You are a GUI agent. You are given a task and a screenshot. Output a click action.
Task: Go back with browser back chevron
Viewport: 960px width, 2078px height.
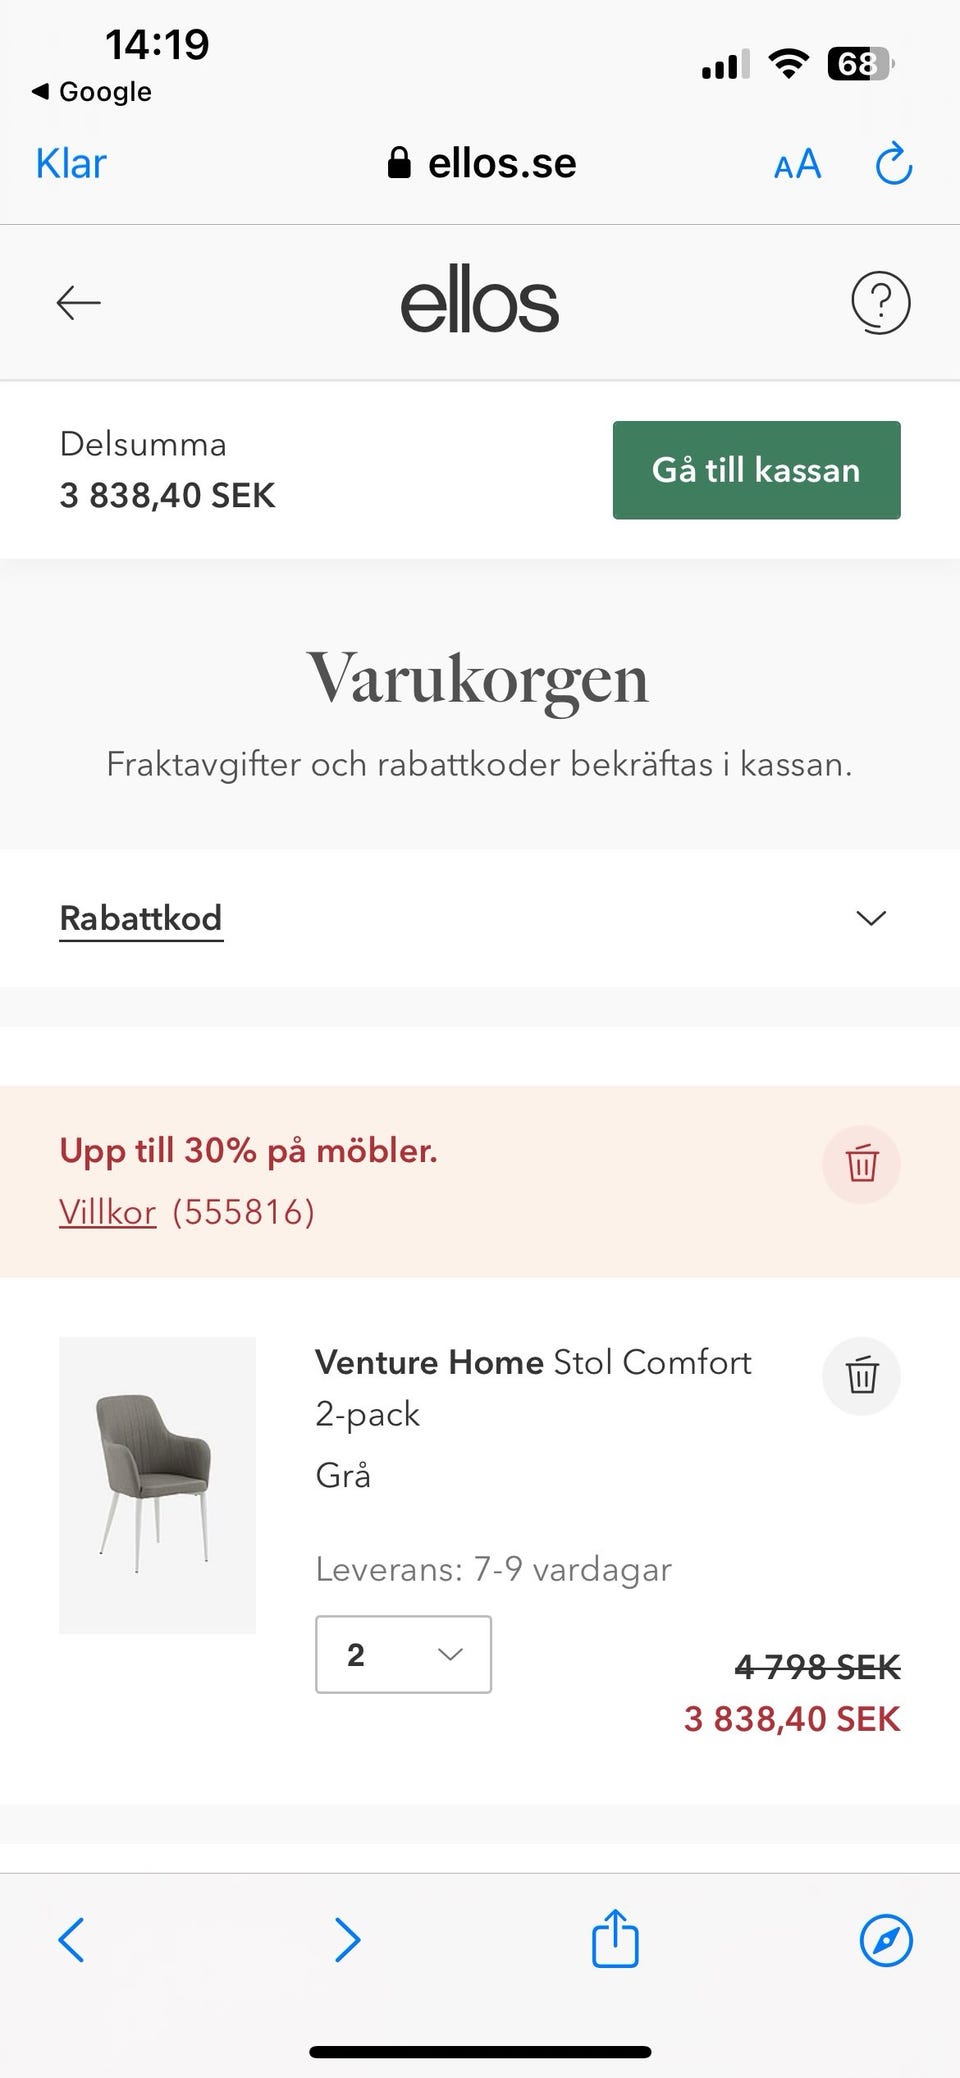(x=72, y=1940)
